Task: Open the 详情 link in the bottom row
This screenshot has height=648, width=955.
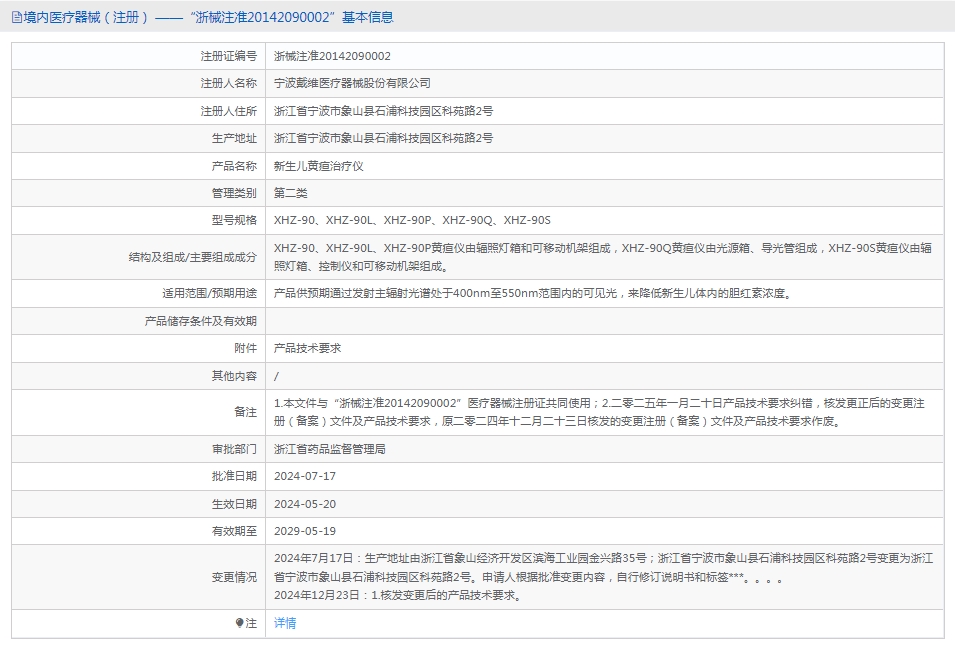Action: pyautogui.click(x=285, y=623)
